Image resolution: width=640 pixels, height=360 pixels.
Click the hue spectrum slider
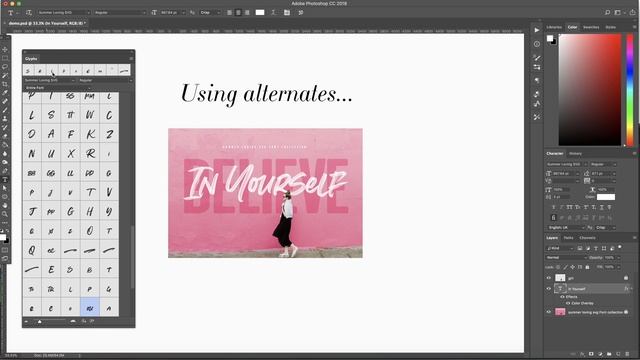(x=630, y=90)
